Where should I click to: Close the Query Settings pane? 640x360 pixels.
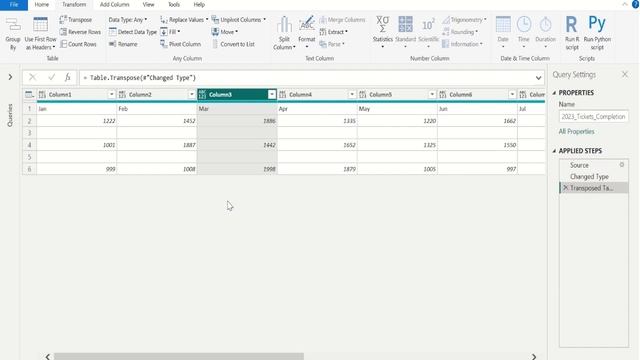[625, 74]
